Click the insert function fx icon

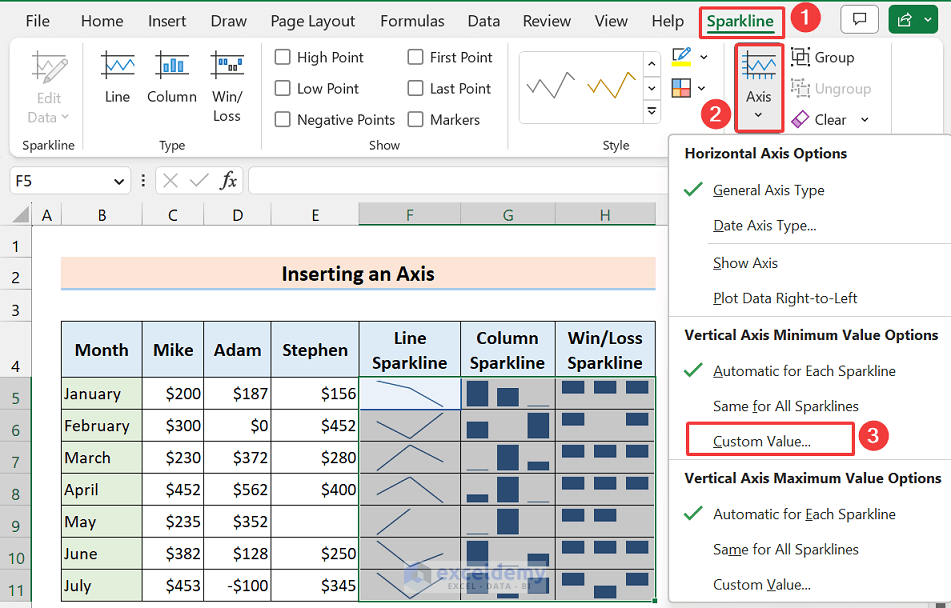pyautogui.click(x=229, y=180)
